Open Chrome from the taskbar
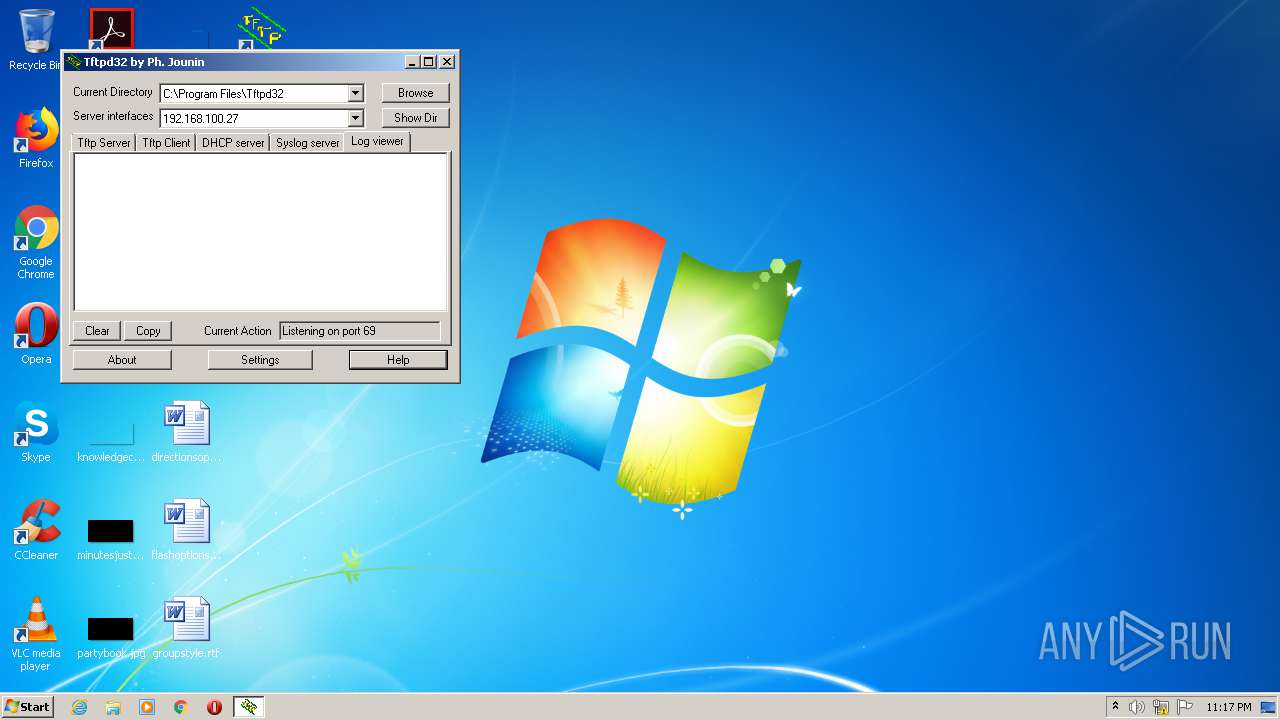The width and height of the screenshot is (1280, 720). 181,707
